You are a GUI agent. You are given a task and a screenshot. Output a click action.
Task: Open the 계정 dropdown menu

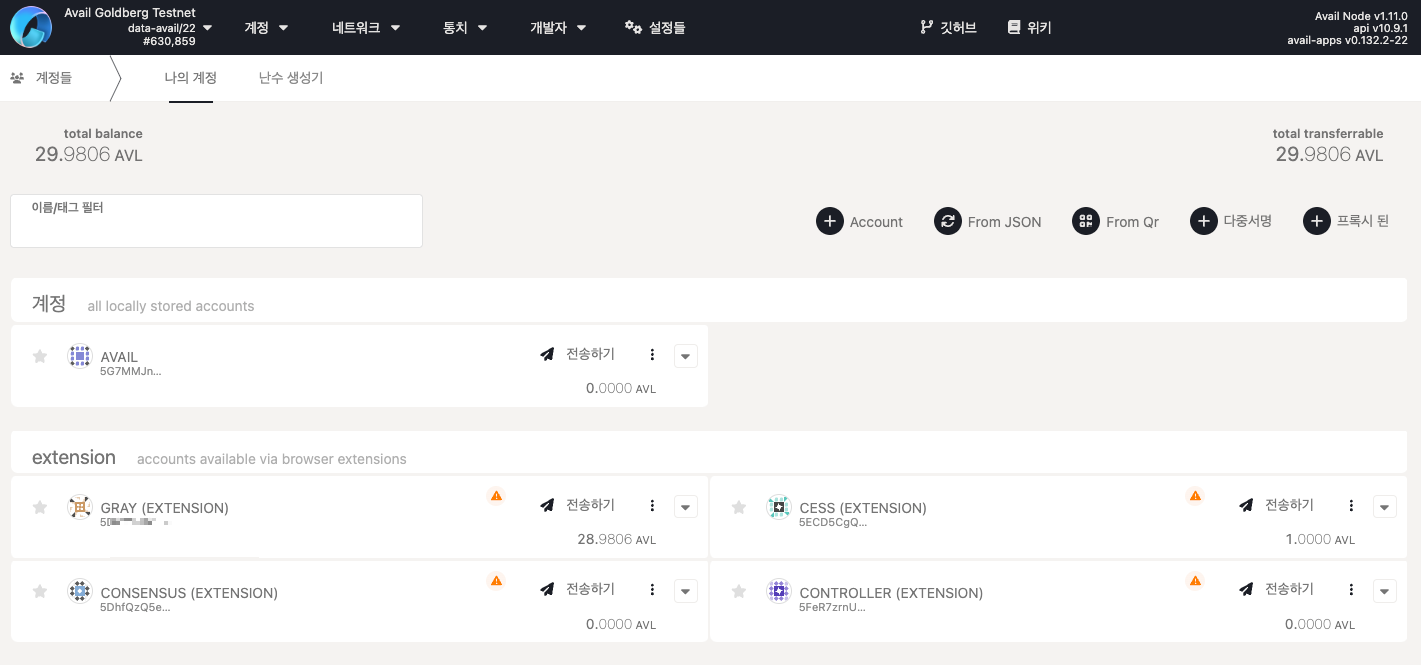pos(266,28)
